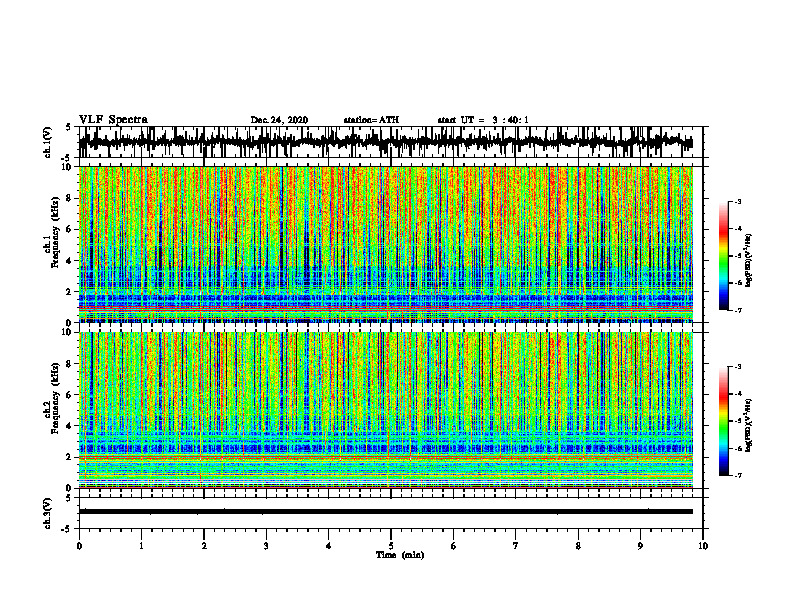Click the time-axis tick label "1"

tap(141, 546)
